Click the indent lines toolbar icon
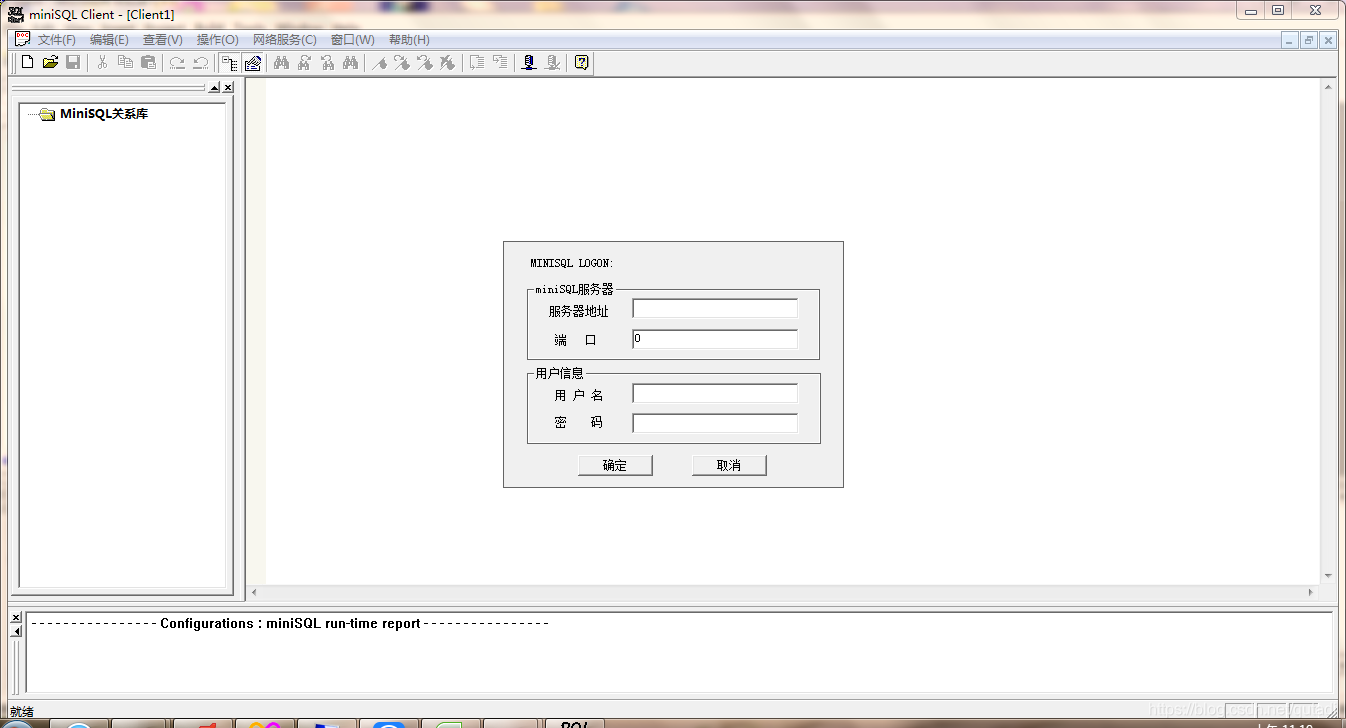1346x728 pixels. pyautogui.click(x=477, y=62)
